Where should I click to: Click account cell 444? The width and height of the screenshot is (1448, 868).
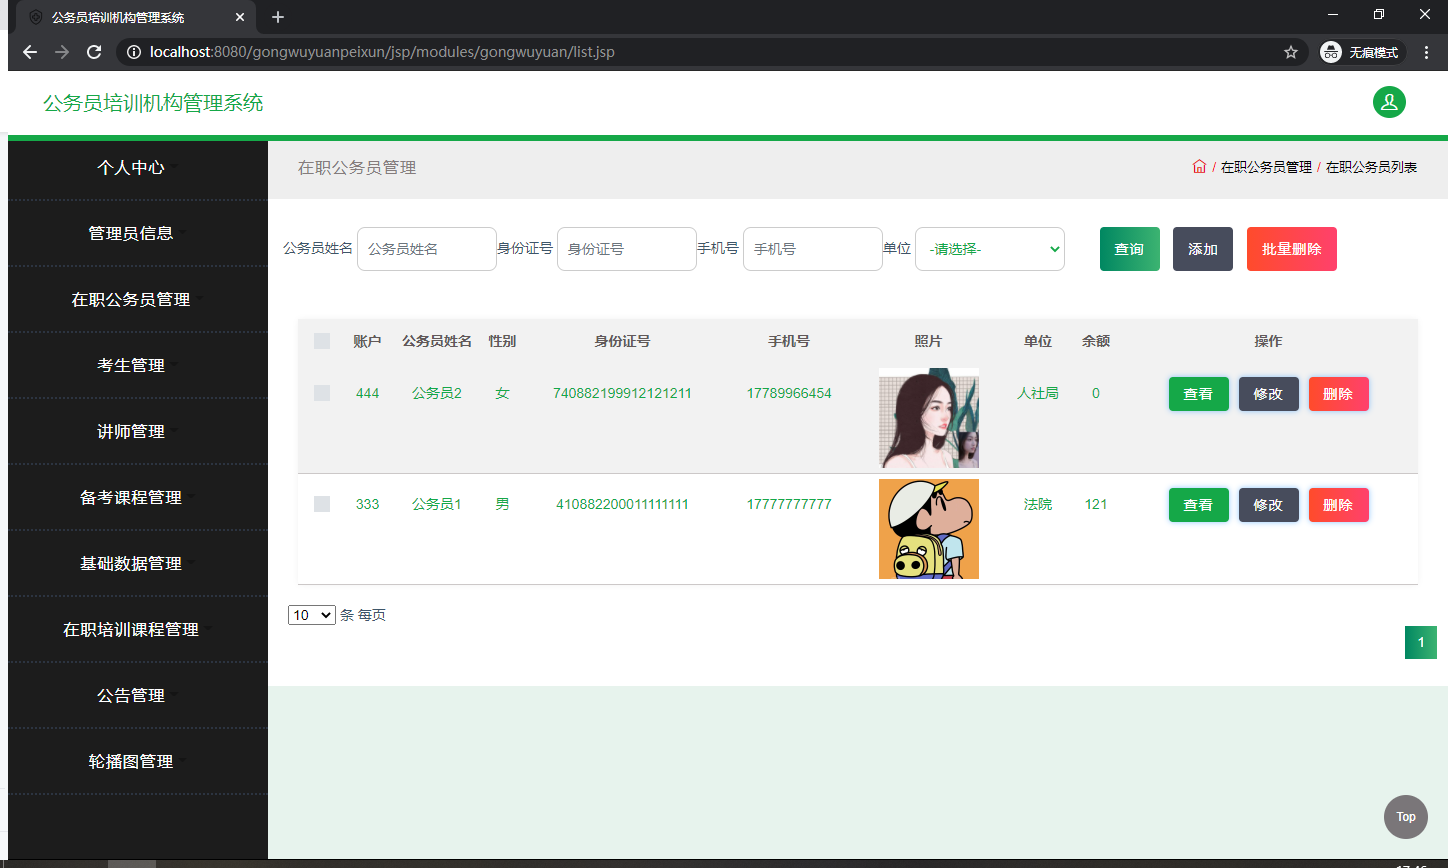click(368, 393)
